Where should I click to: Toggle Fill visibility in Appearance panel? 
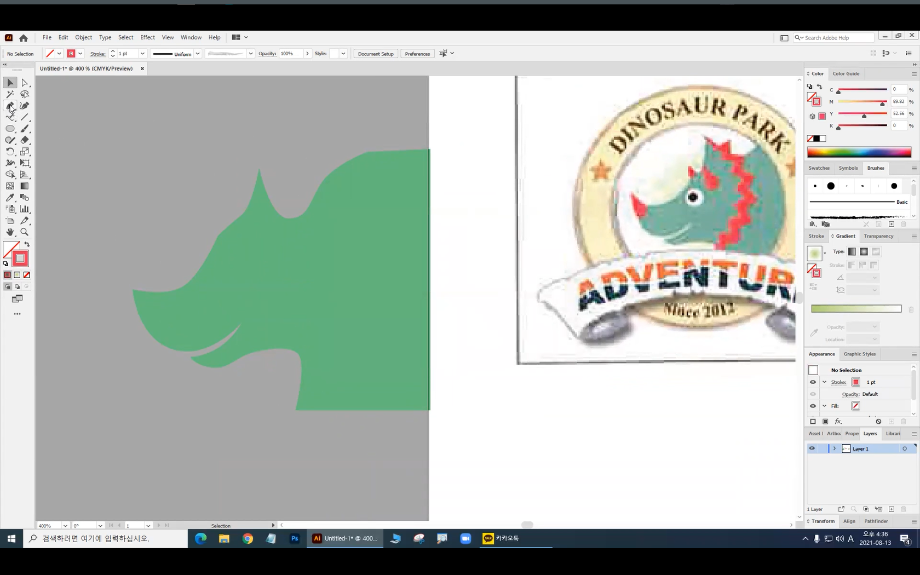tap(812, 406)
